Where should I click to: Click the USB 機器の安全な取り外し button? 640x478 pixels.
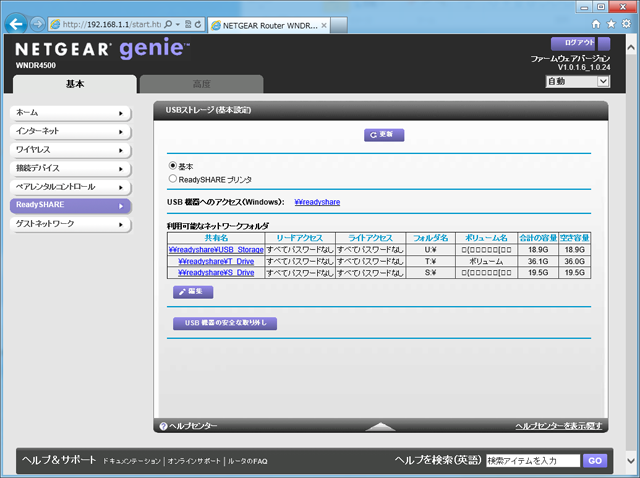pos(224,323)
